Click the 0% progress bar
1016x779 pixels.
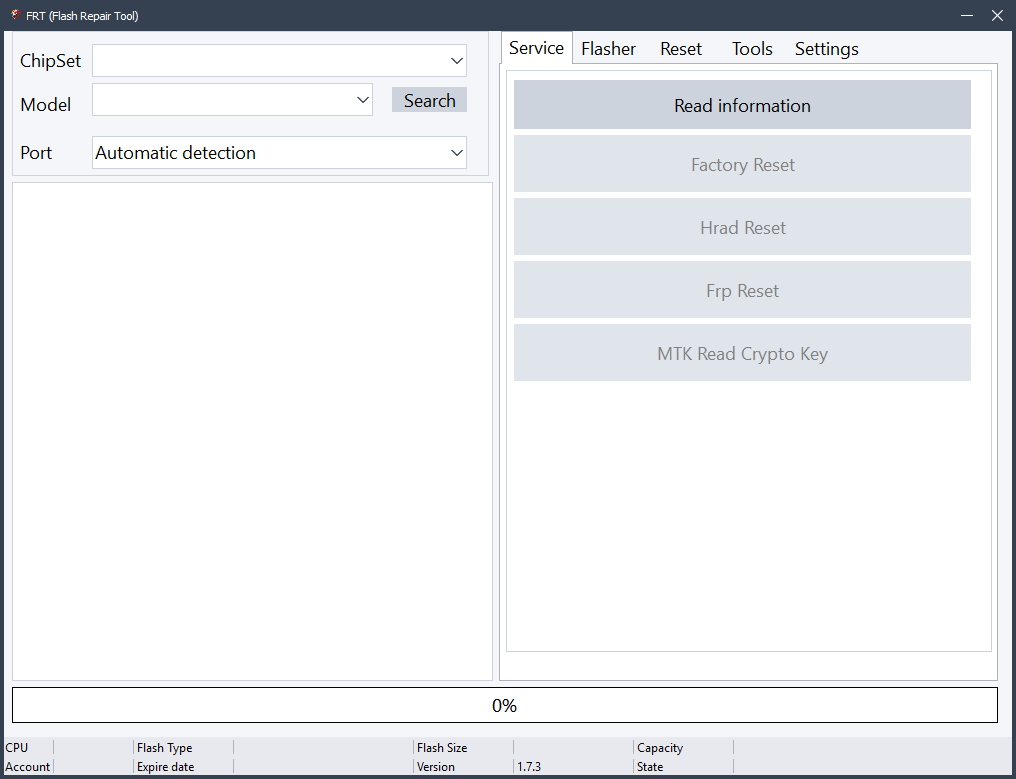[x=504, y=704]
